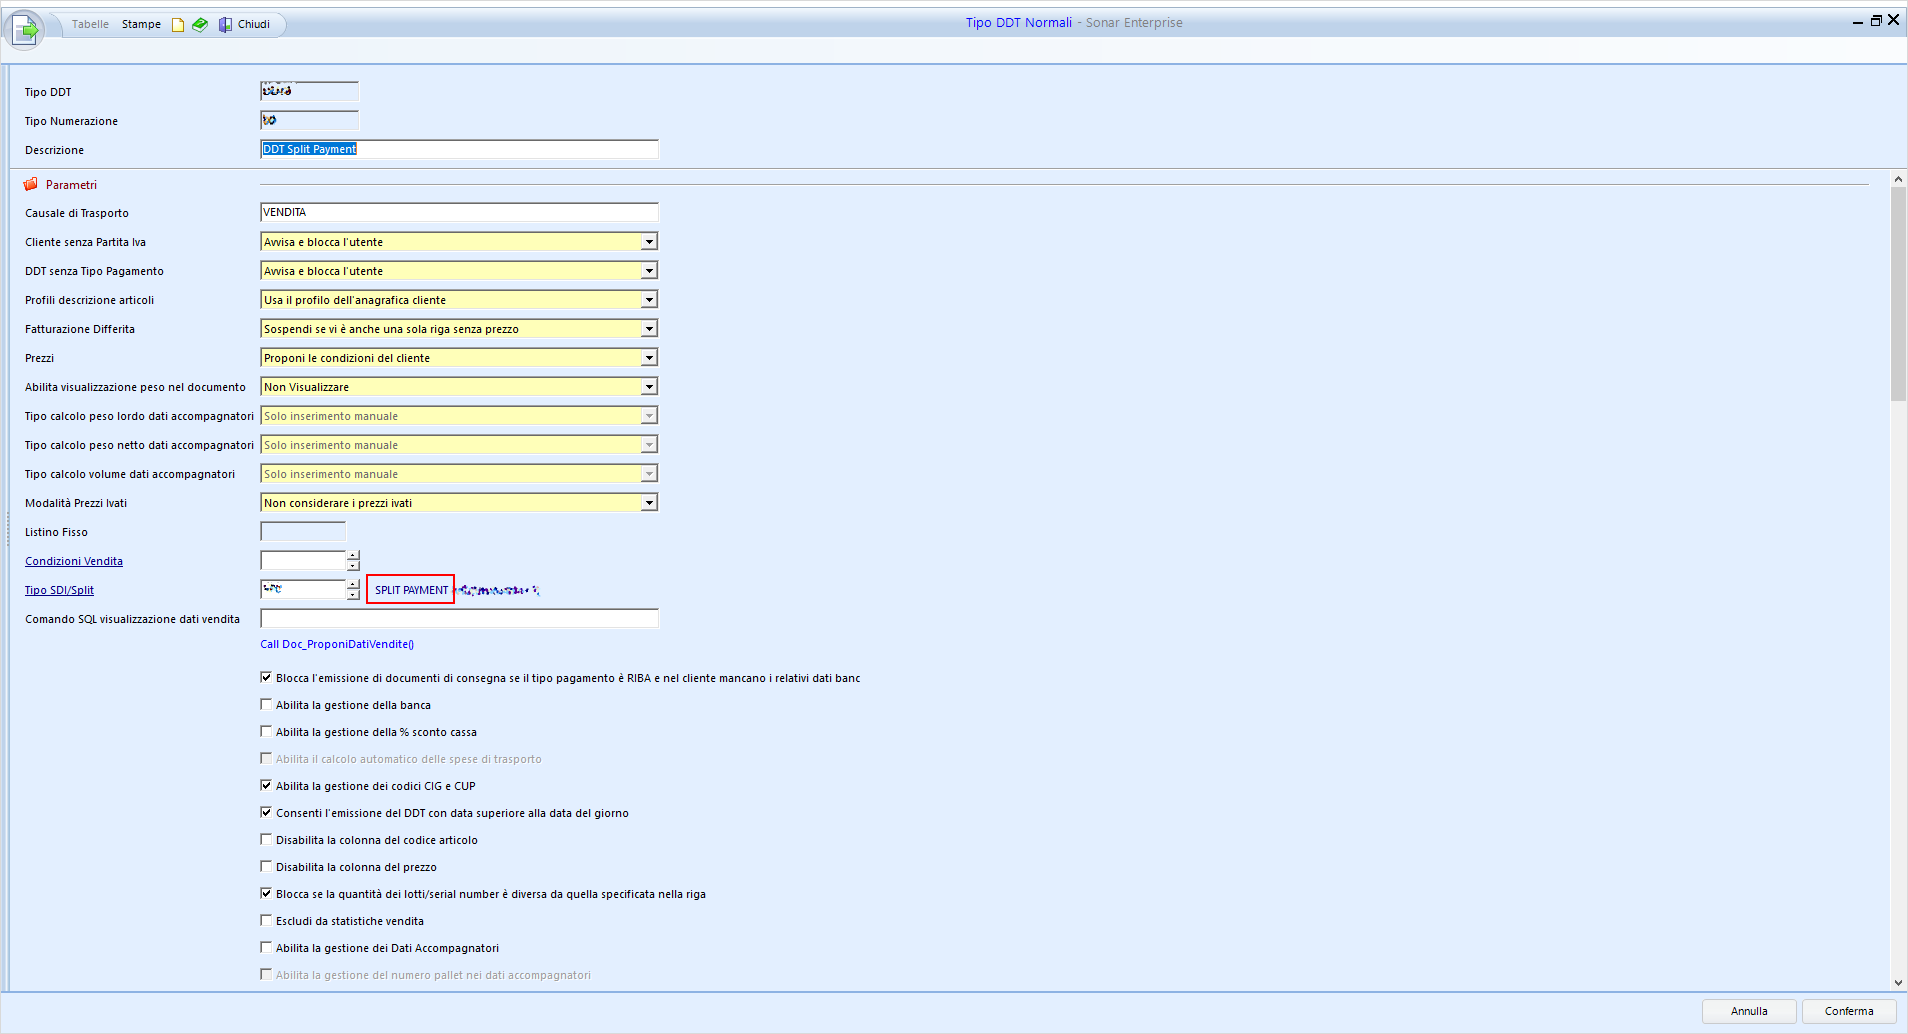This screenshot has height=1034, width=1908.
Task: Click the Causale di Trasporto text field
Action: (459, 212)
